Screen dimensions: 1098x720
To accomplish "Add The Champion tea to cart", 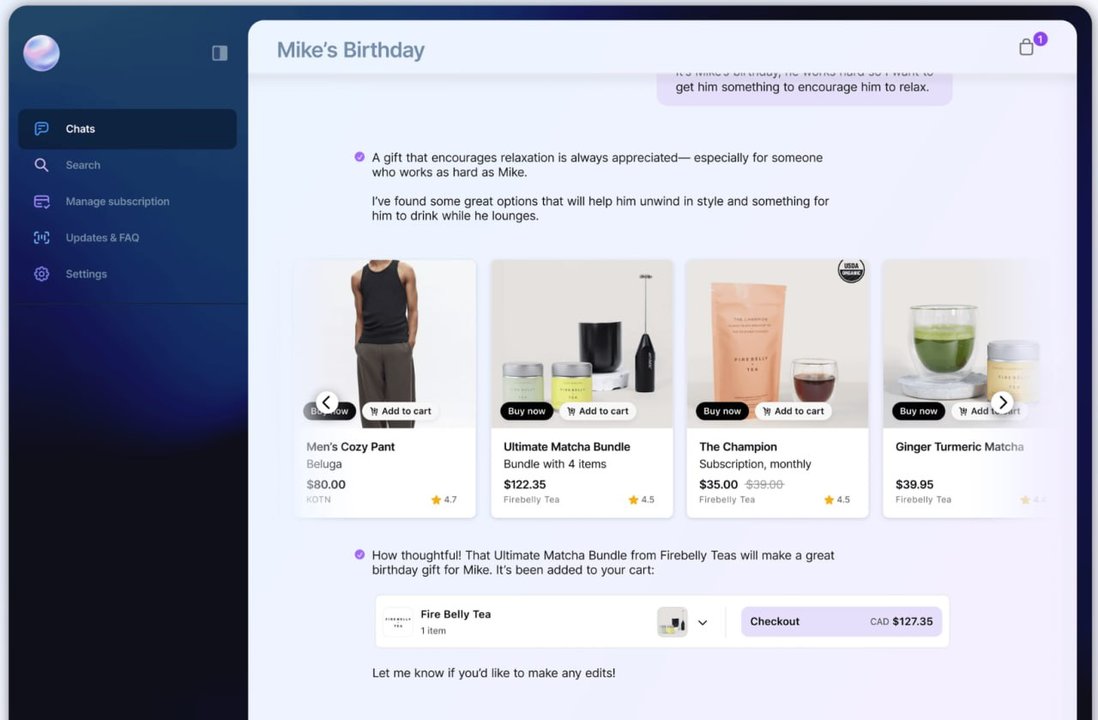I will pos(792,411).
